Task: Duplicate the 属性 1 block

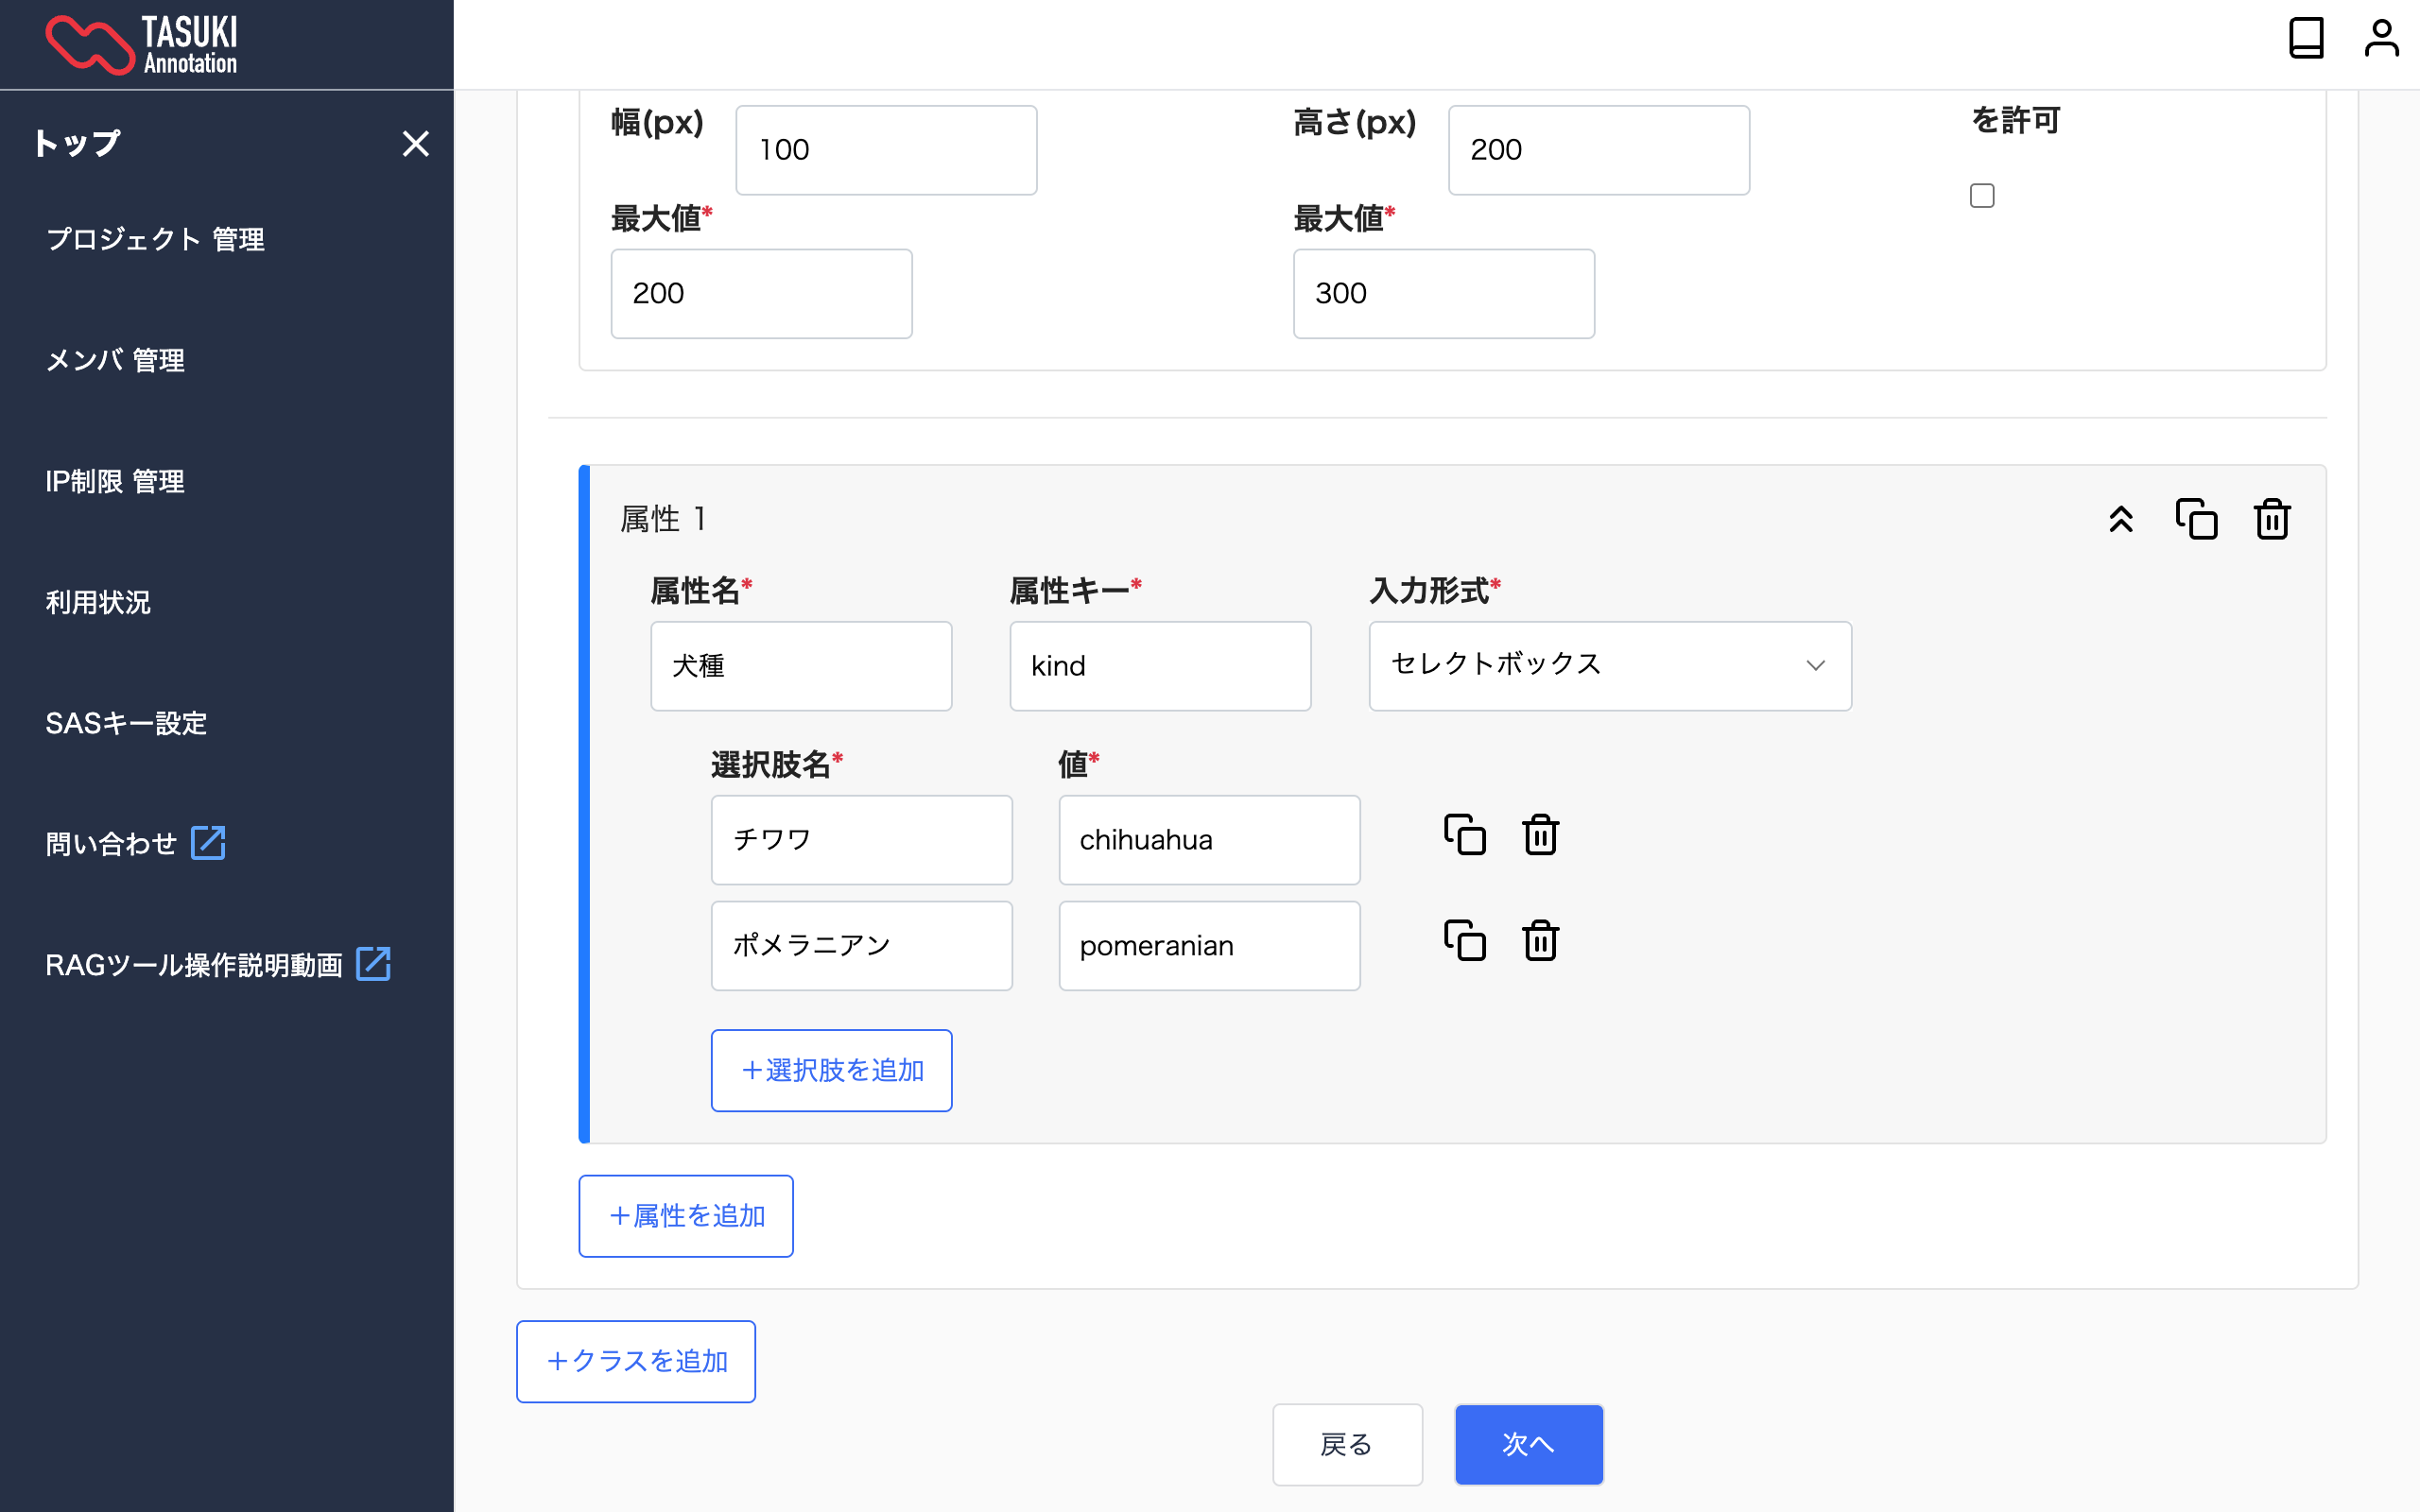Action: [x=2196, y=519]
